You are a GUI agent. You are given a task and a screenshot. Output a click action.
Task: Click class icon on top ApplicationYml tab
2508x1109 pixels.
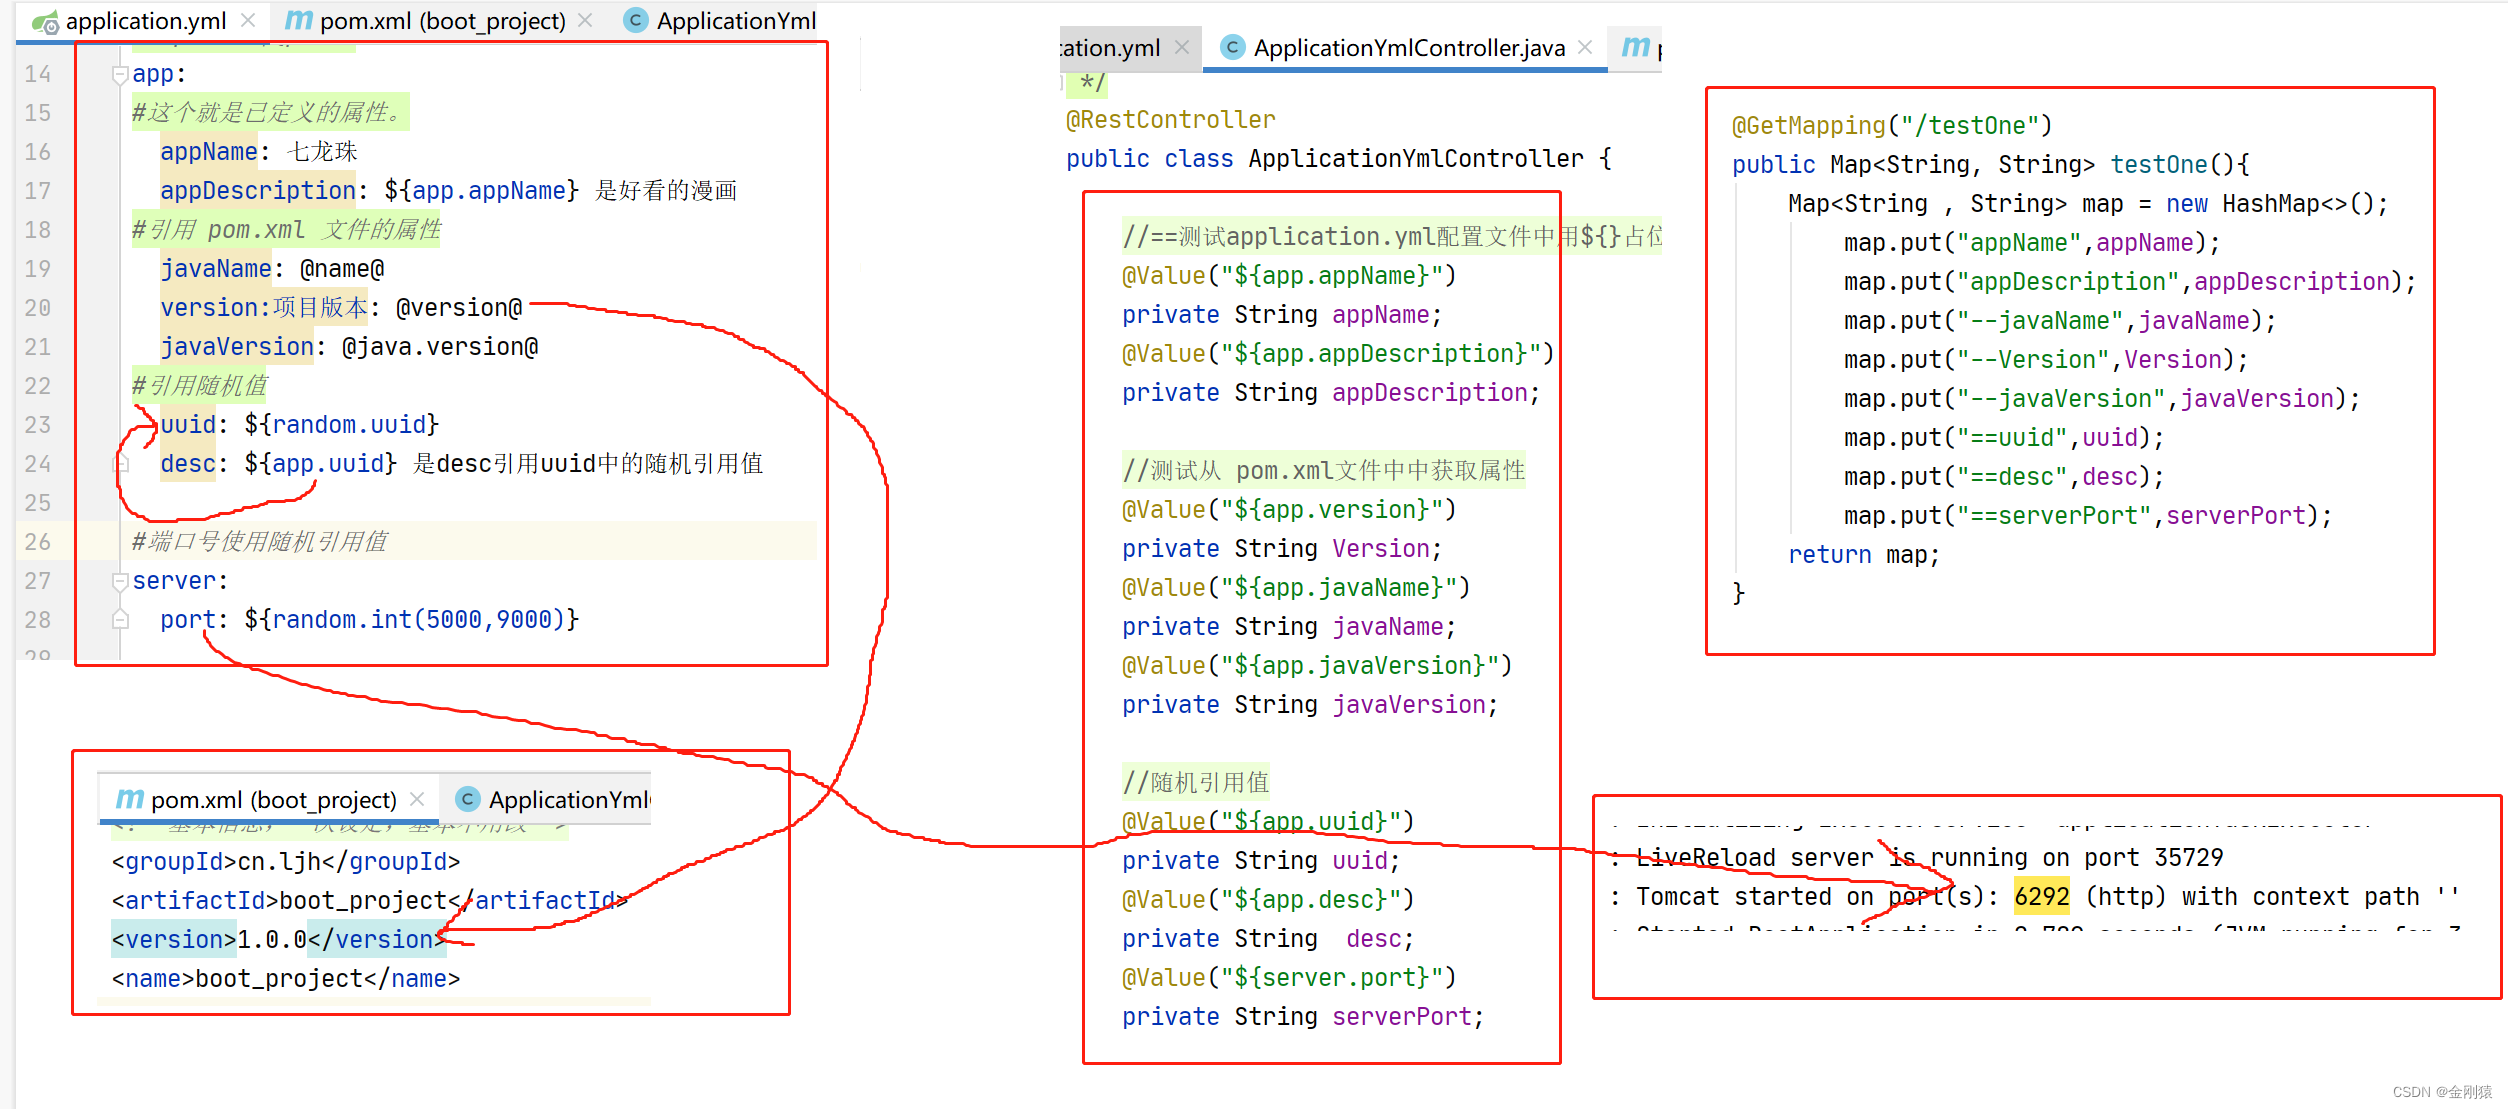click(x=635, y=21)
